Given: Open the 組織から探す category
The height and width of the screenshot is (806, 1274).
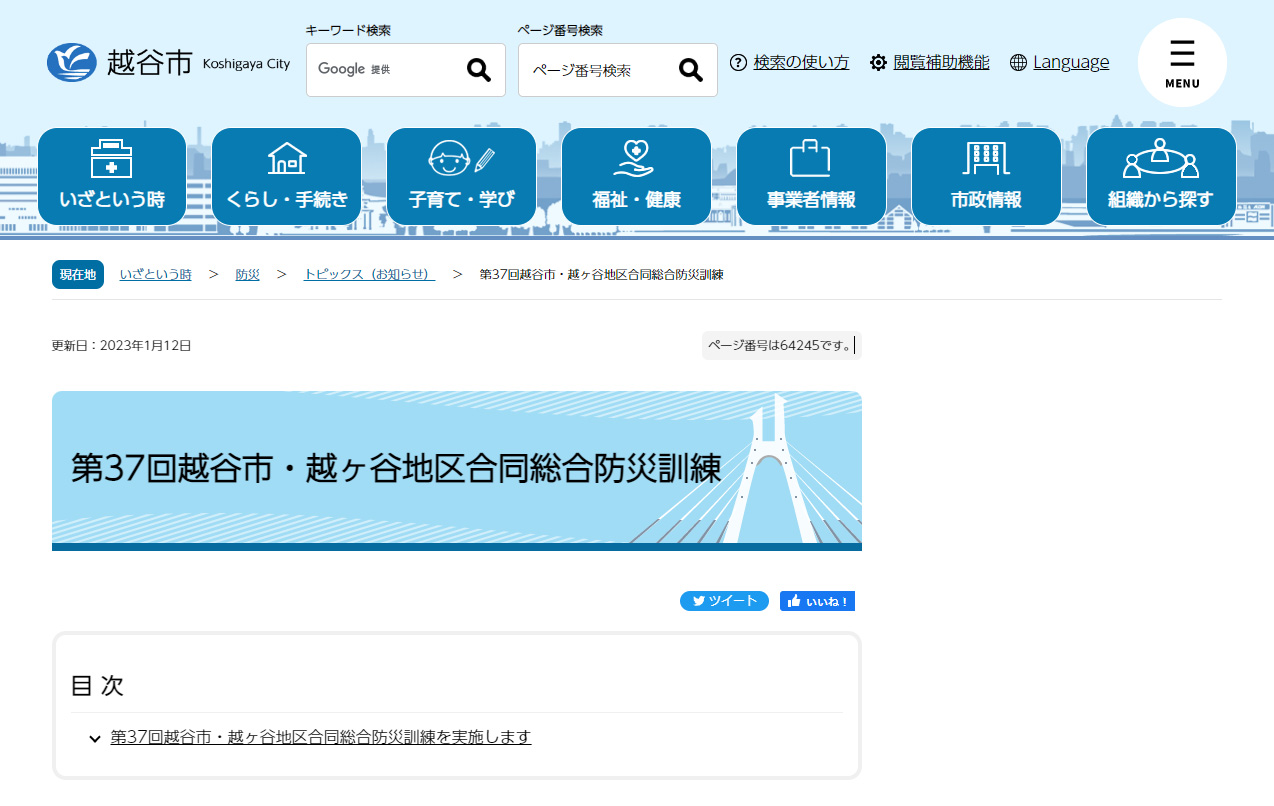Looking at the screenshot, I should pyautogui.click(x=1161, y=177).
